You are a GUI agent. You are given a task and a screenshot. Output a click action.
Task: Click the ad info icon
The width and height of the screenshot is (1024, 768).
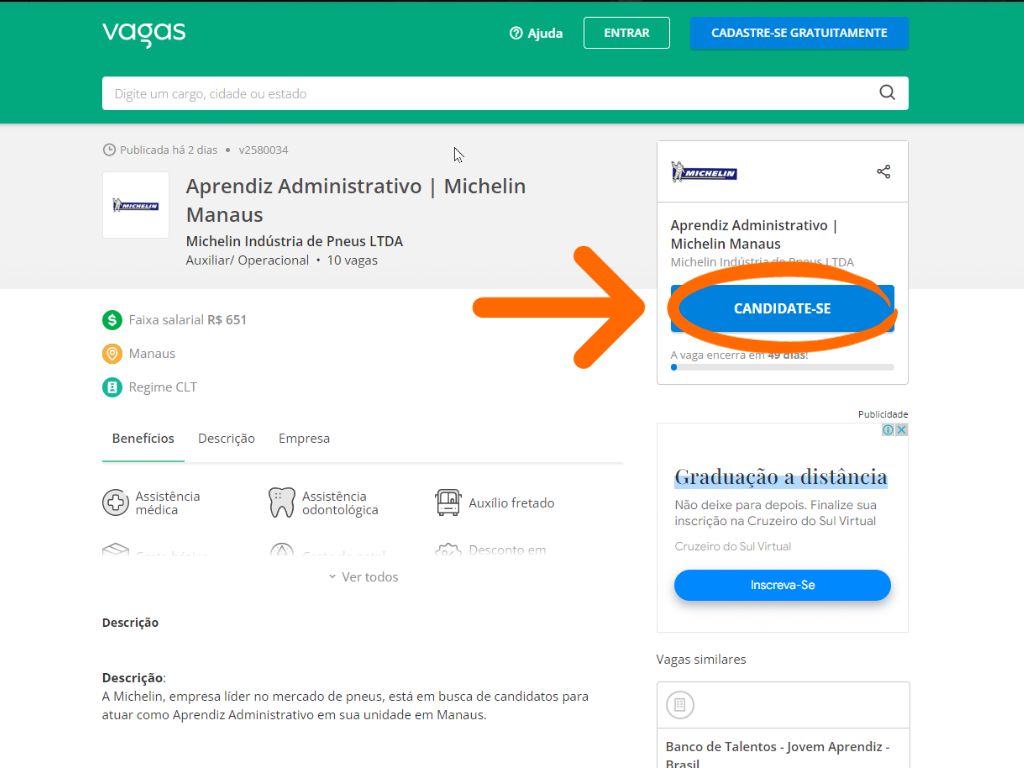click(x=888, y=430)
